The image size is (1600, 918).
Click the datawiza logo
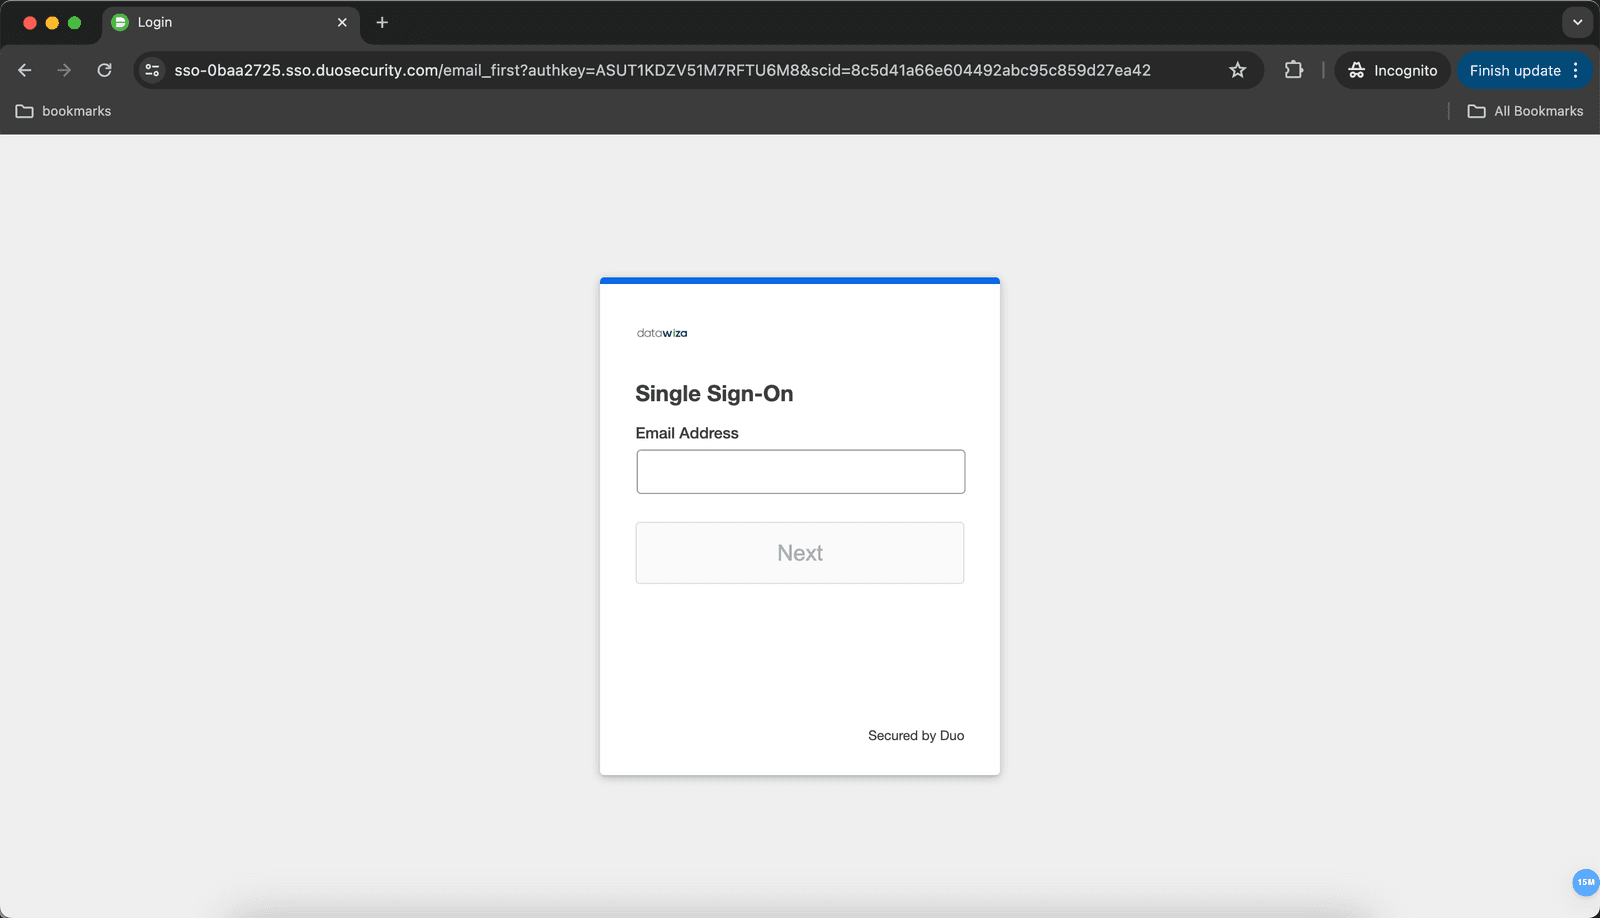click(x=662, y=333)
